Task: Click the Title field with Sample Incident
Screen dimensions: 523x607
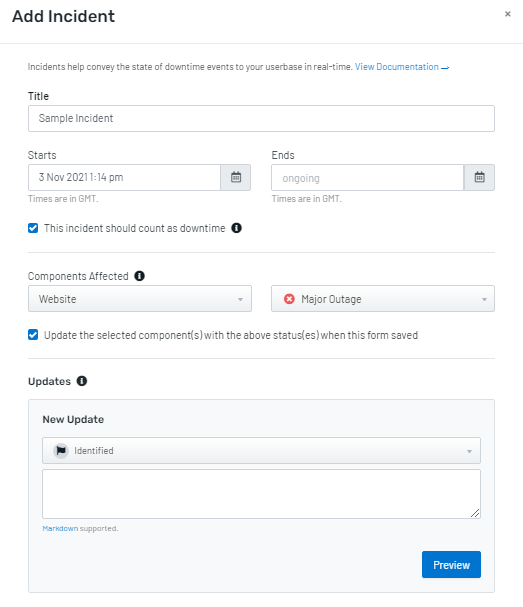Action: click(x=261, y=118)
